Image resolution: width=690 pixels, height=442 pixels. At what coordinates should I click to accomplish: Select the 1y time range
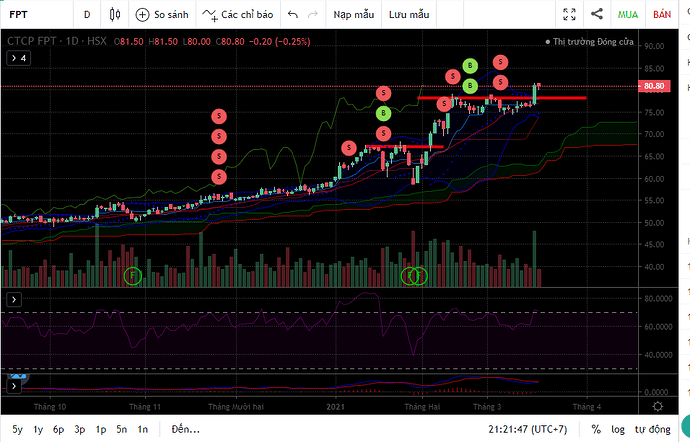point(38,429)
